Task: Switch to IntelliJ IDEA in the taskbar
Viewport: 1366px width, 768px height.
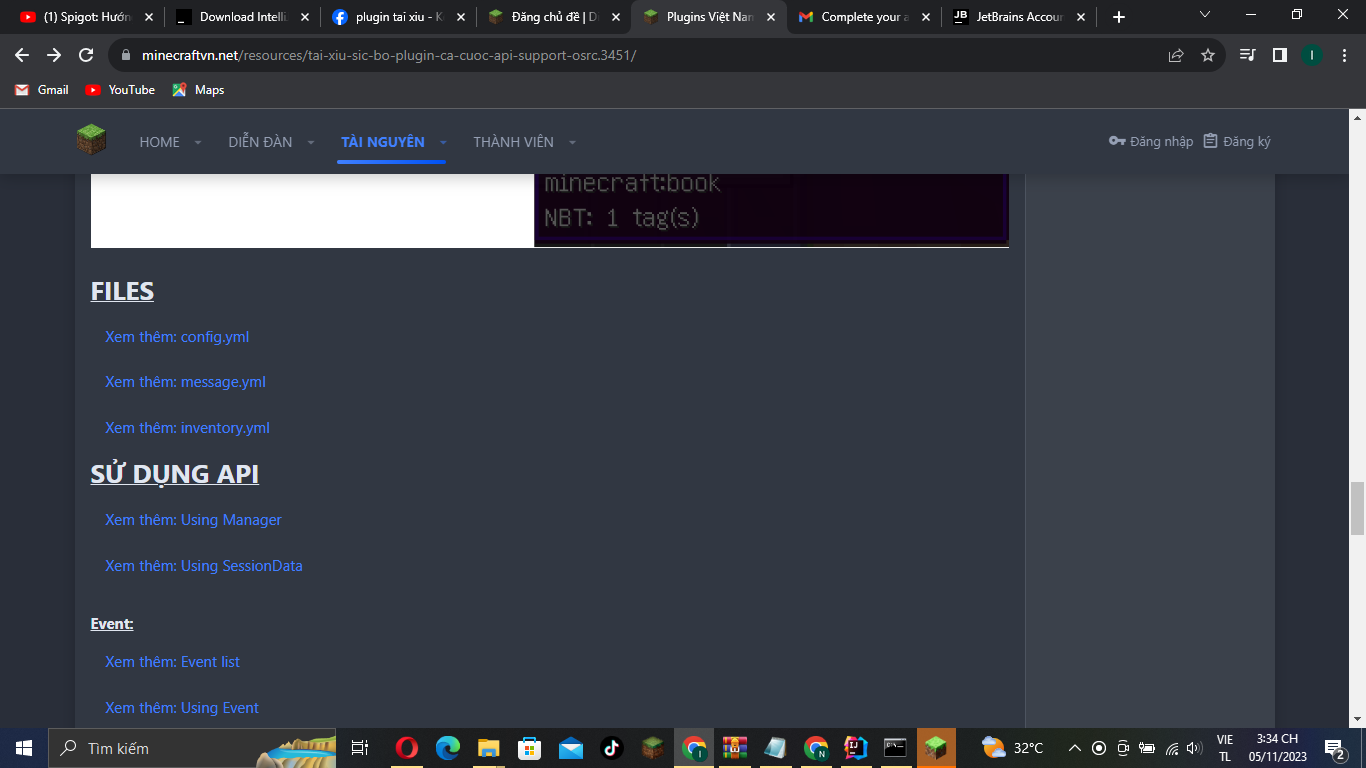Action: [x=855, y=748]
